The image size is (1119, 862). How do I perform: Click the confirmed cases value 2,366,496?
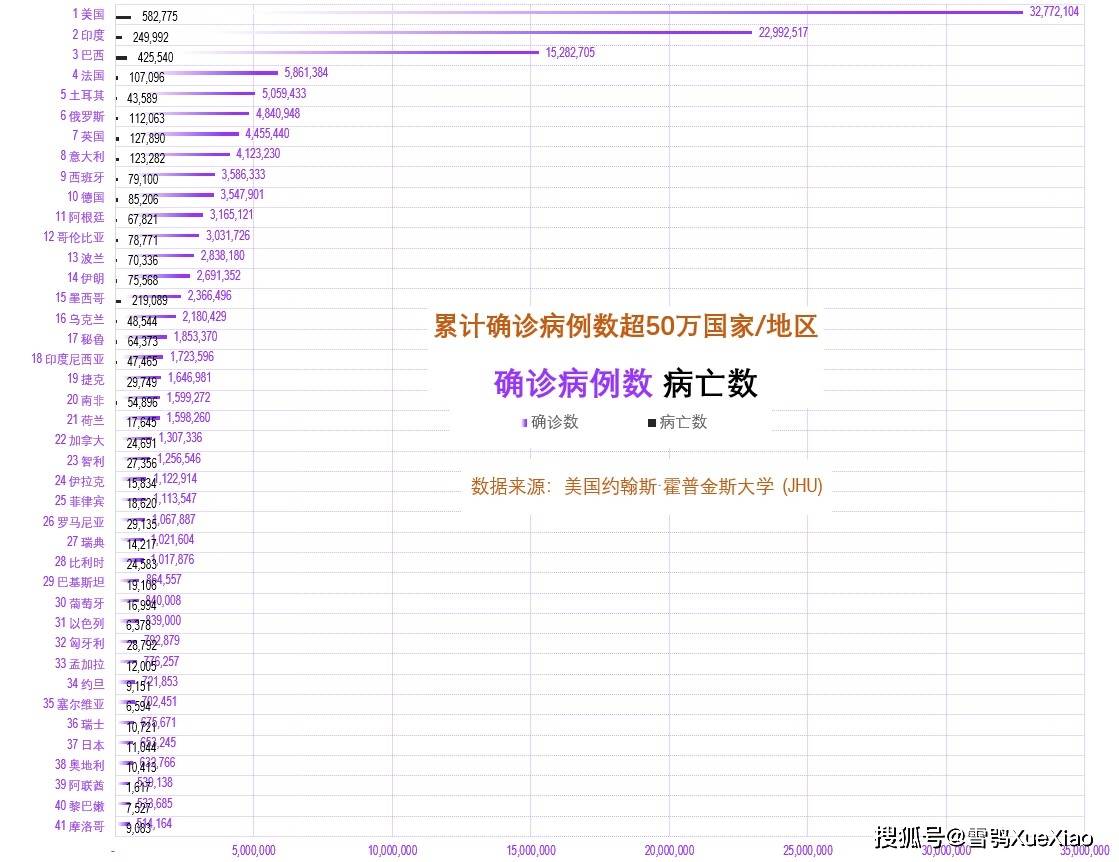(x=209, y=295)
